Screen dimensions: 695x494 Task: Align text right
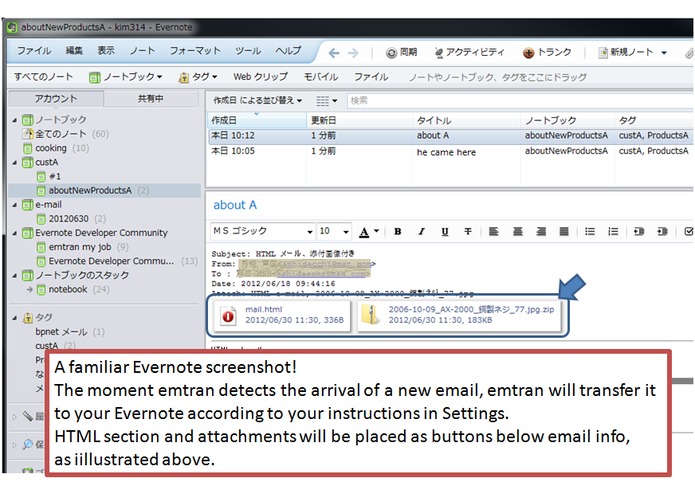point(541,231)
